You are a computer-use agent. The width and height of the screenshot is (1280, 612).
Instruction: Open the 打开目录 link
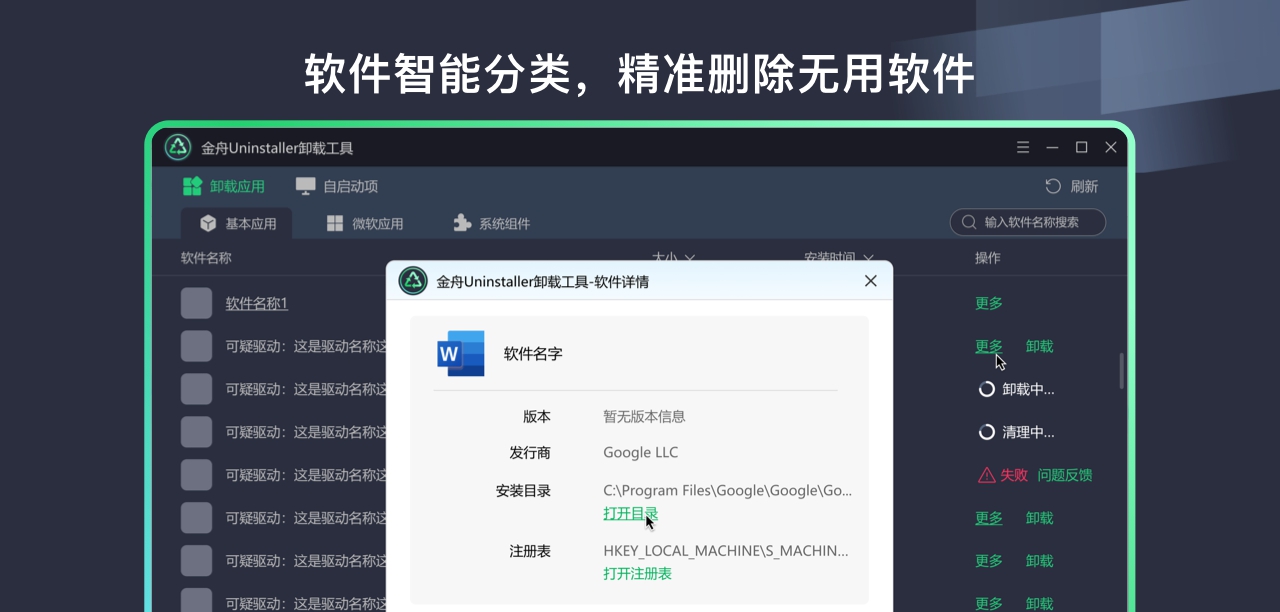click(x=631, y=513)
